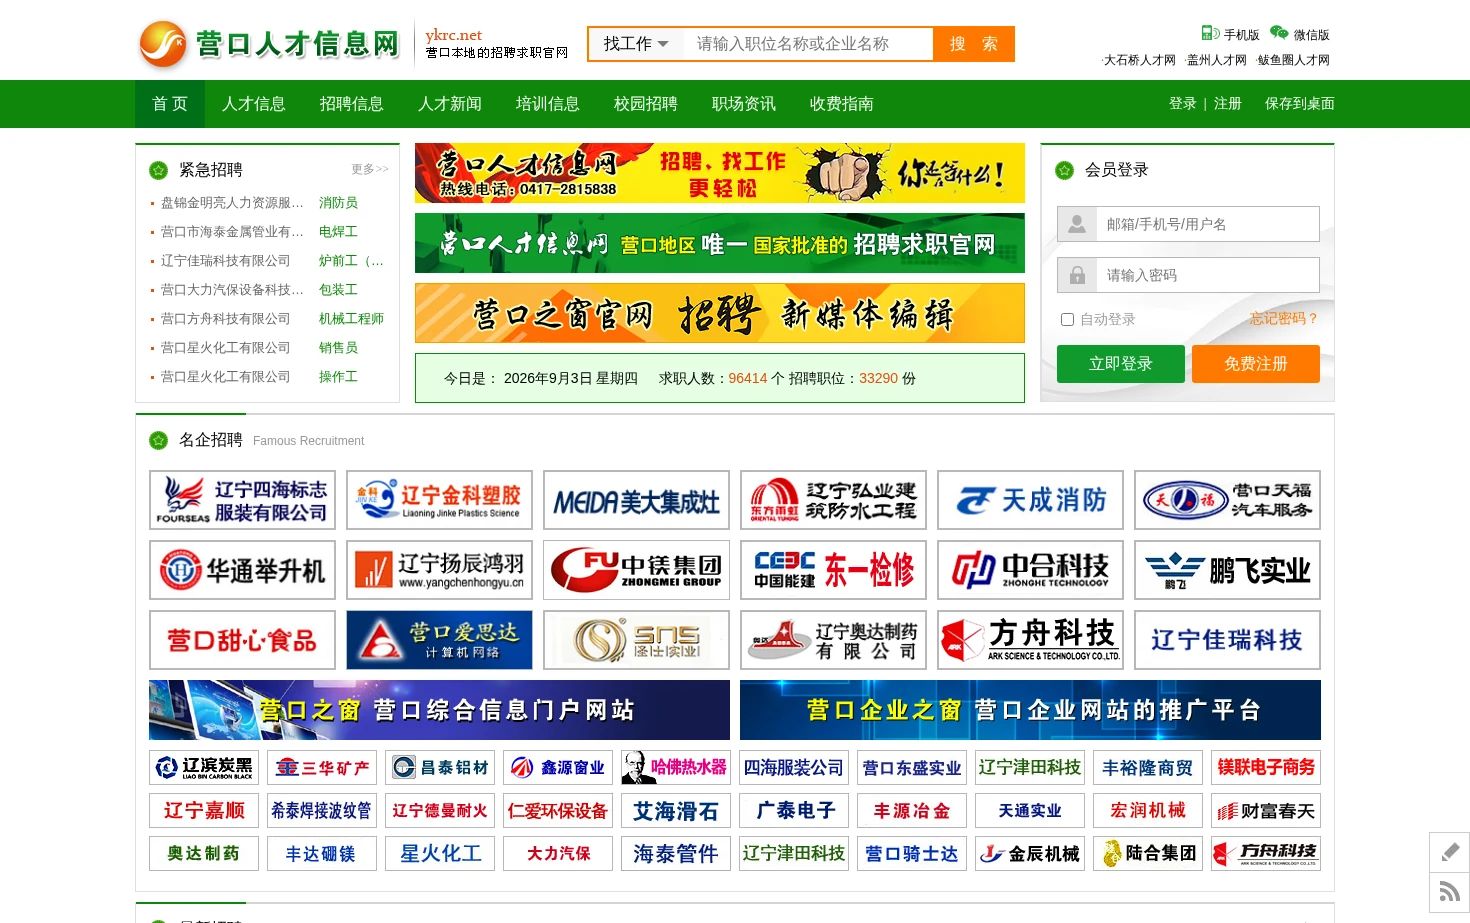
Task: Open 人才信息 navigation menu
Action: pyautogui.click(x=254, y=104)
